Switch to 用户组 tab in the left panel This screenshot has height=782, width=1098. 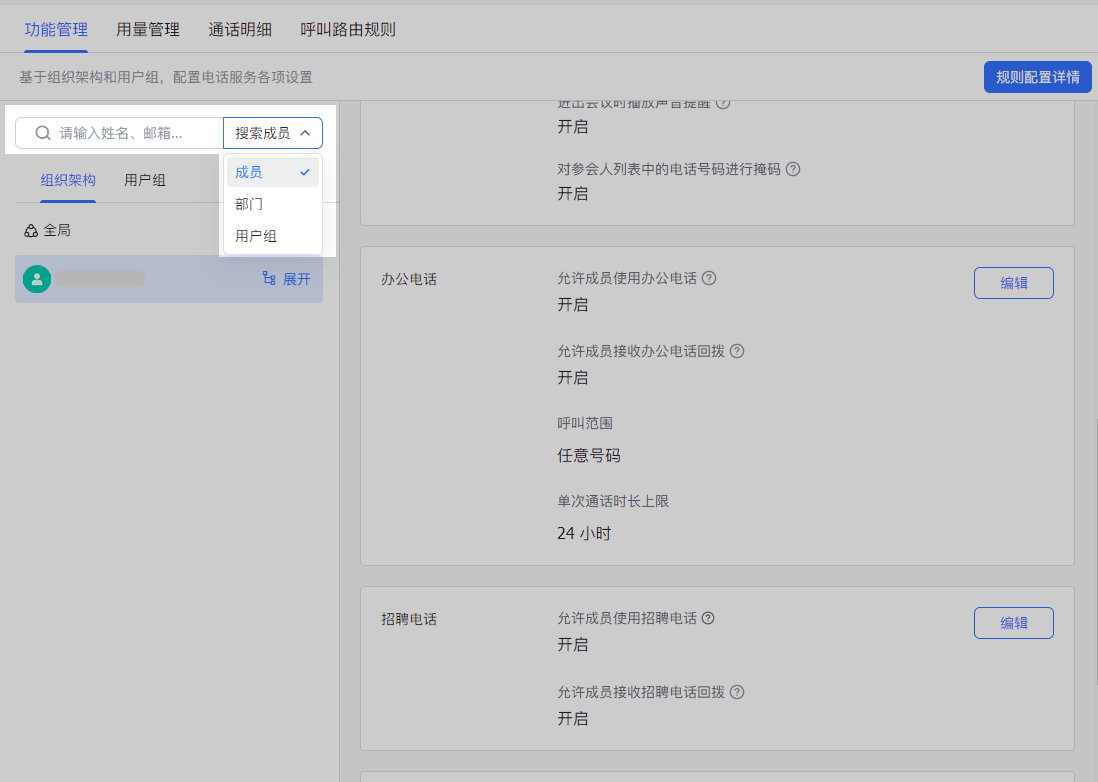click(145, 180)
